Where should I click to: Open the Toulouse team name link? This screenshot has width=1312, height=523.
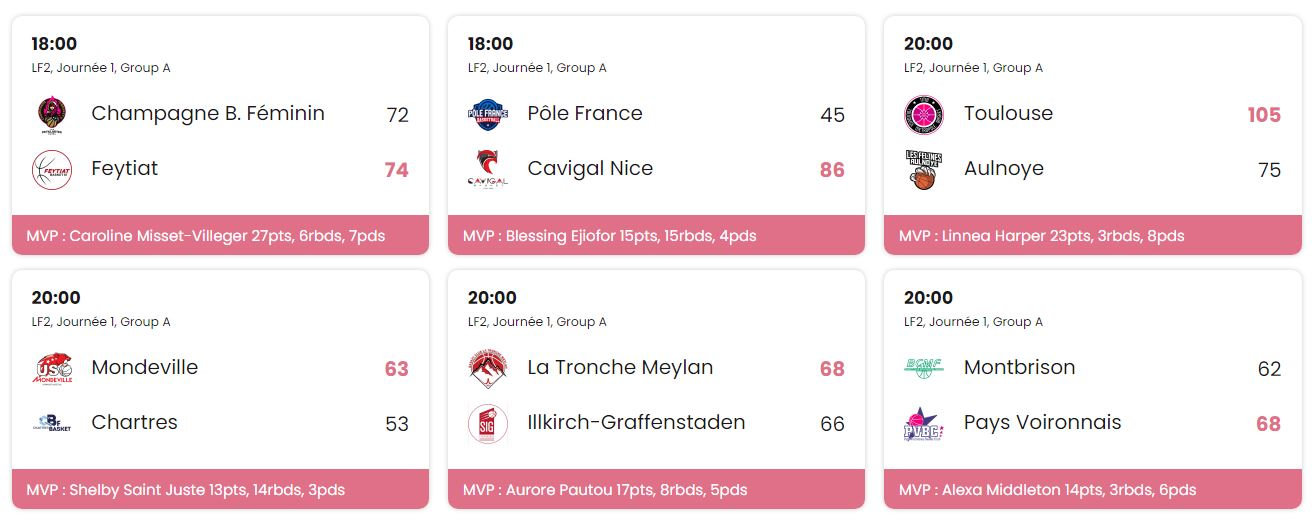pos(1008,113)
